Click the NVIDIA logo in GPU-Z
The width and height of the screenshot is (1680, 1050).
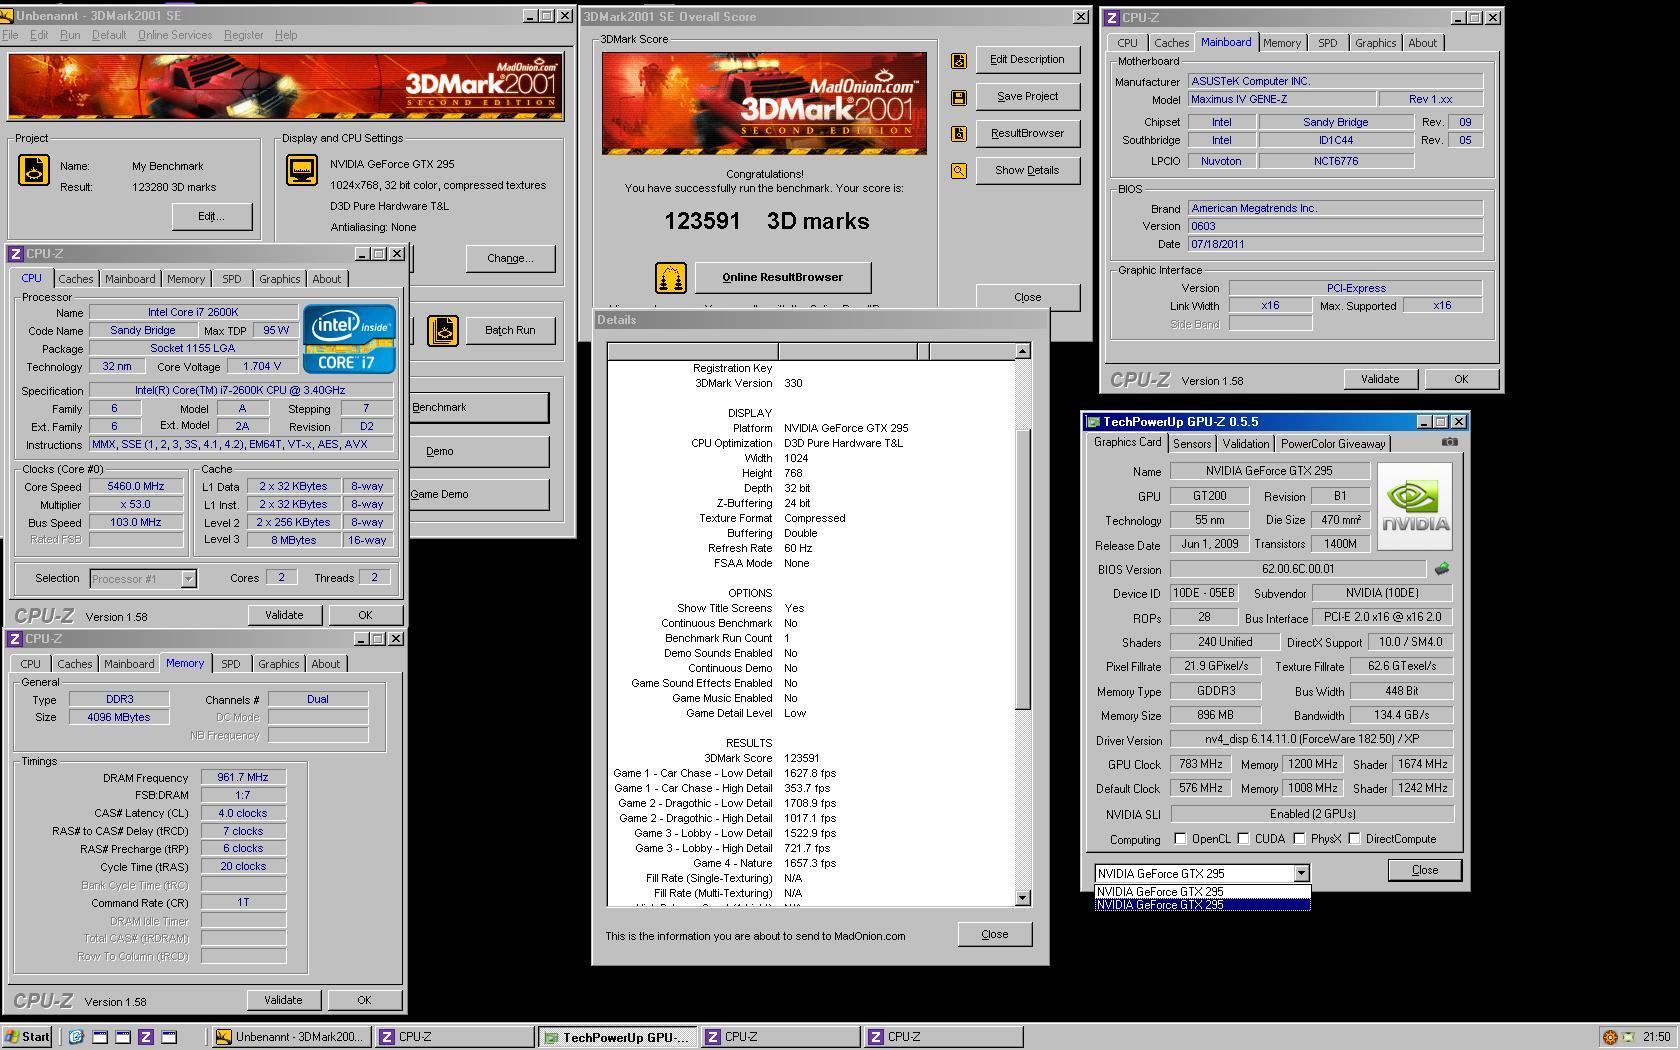(x=1415, y=507)
